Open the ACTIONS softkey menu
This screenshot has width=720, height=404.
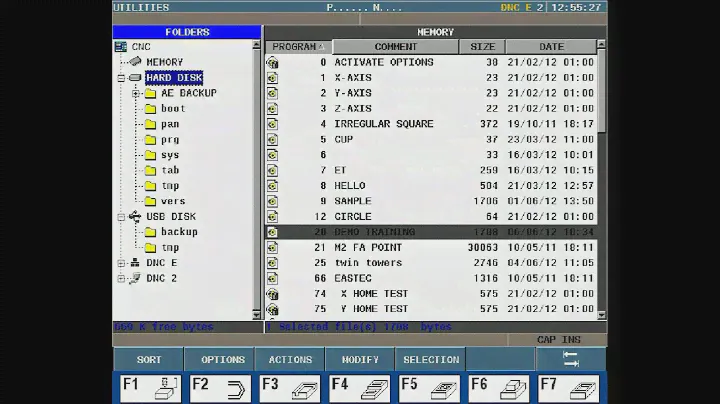[x=290, y=360]
